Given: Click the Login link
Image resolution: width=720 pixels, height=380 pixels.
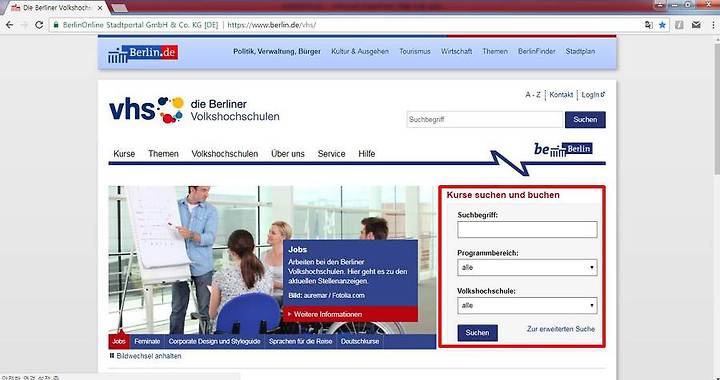Looking at the screenshot, I should pos(593,95).
